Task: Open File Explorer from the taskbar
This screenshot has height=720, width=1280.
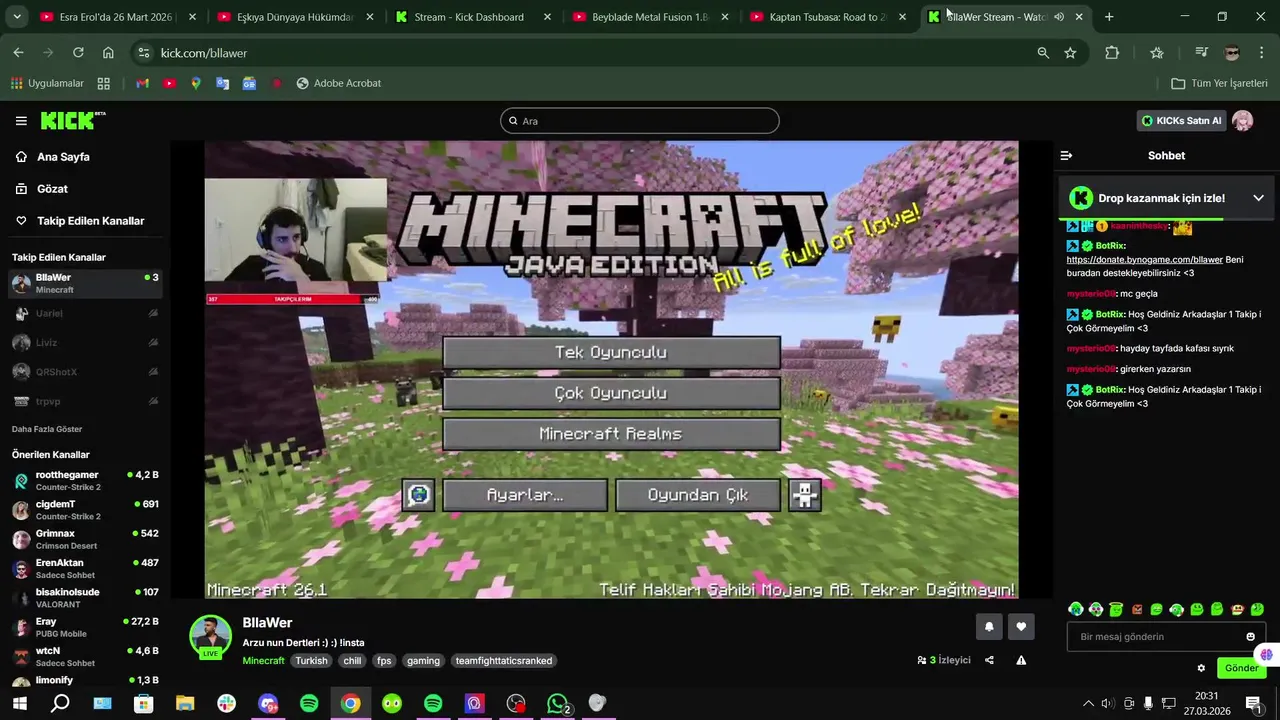Action: pos(185,704)
